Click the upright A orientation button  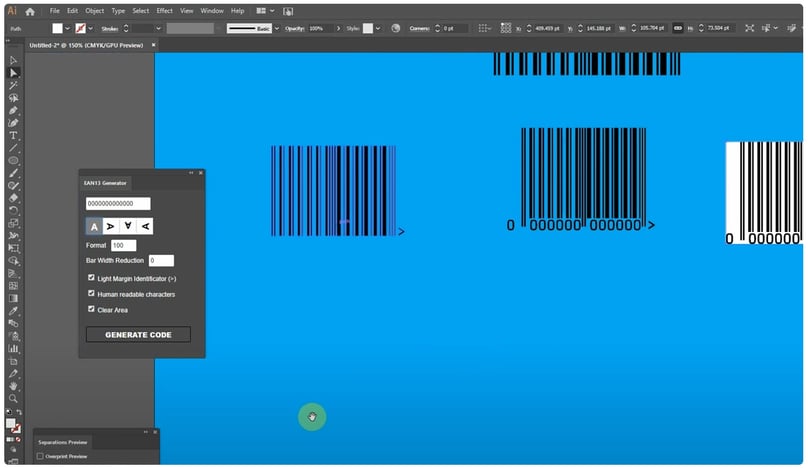click(95, 227)
